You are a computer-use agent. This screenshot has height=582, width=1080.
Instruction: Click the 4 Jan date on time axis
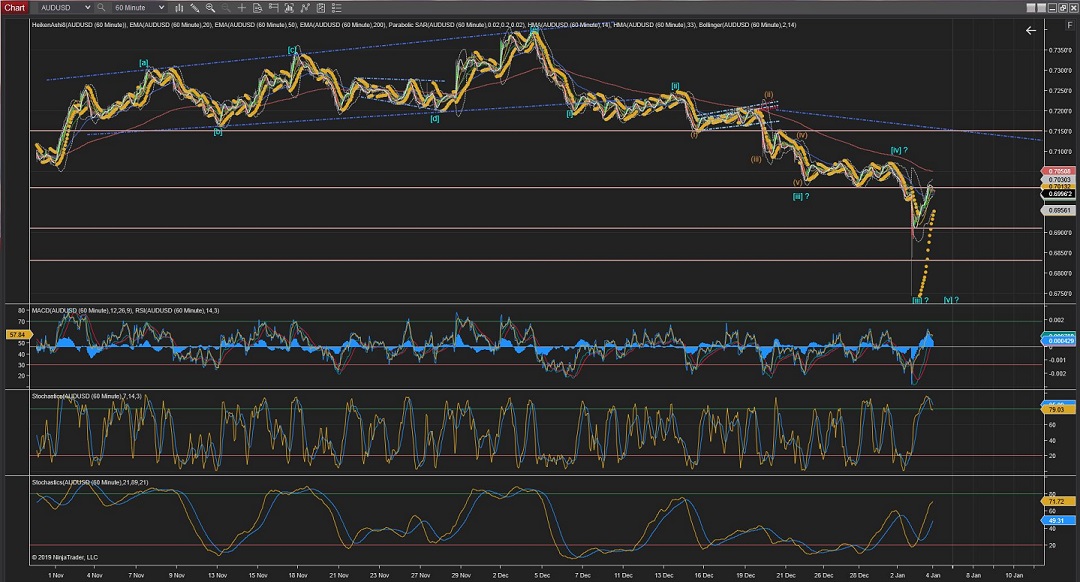tap(933, 575)
